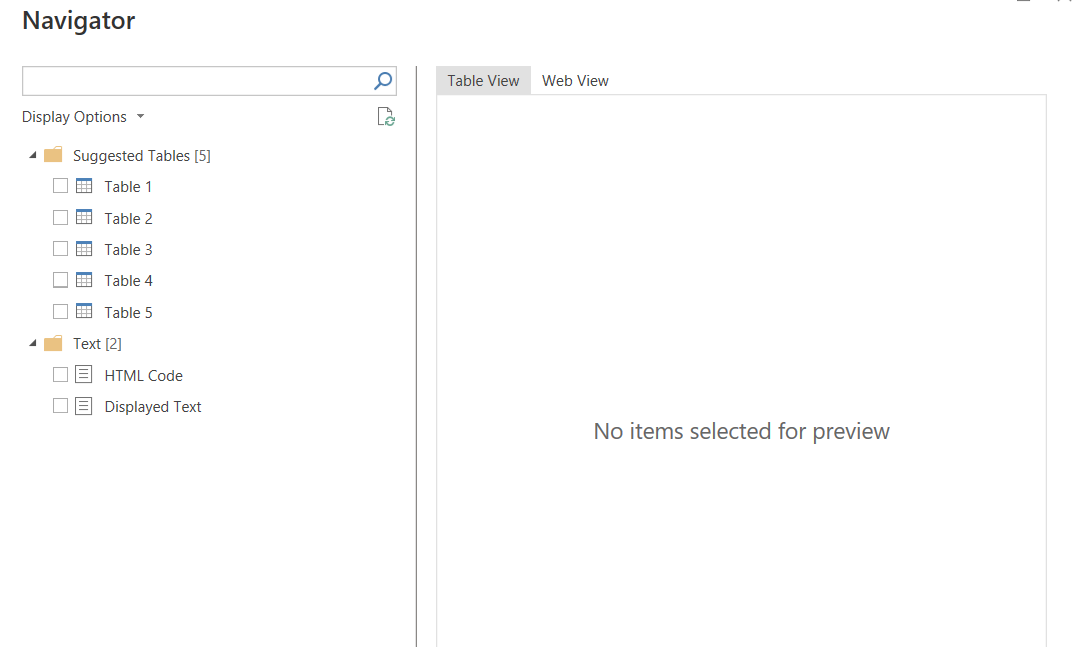Select the Table 3 label
The image size is (1083, 647).
coord(128,249)
